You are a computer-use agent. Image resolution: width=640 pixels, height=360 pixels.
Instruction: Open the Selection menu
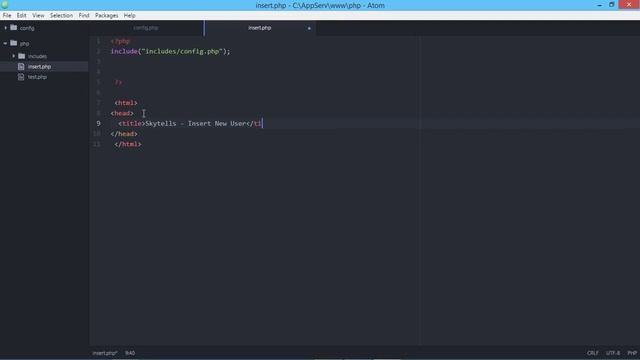(61, 16)
